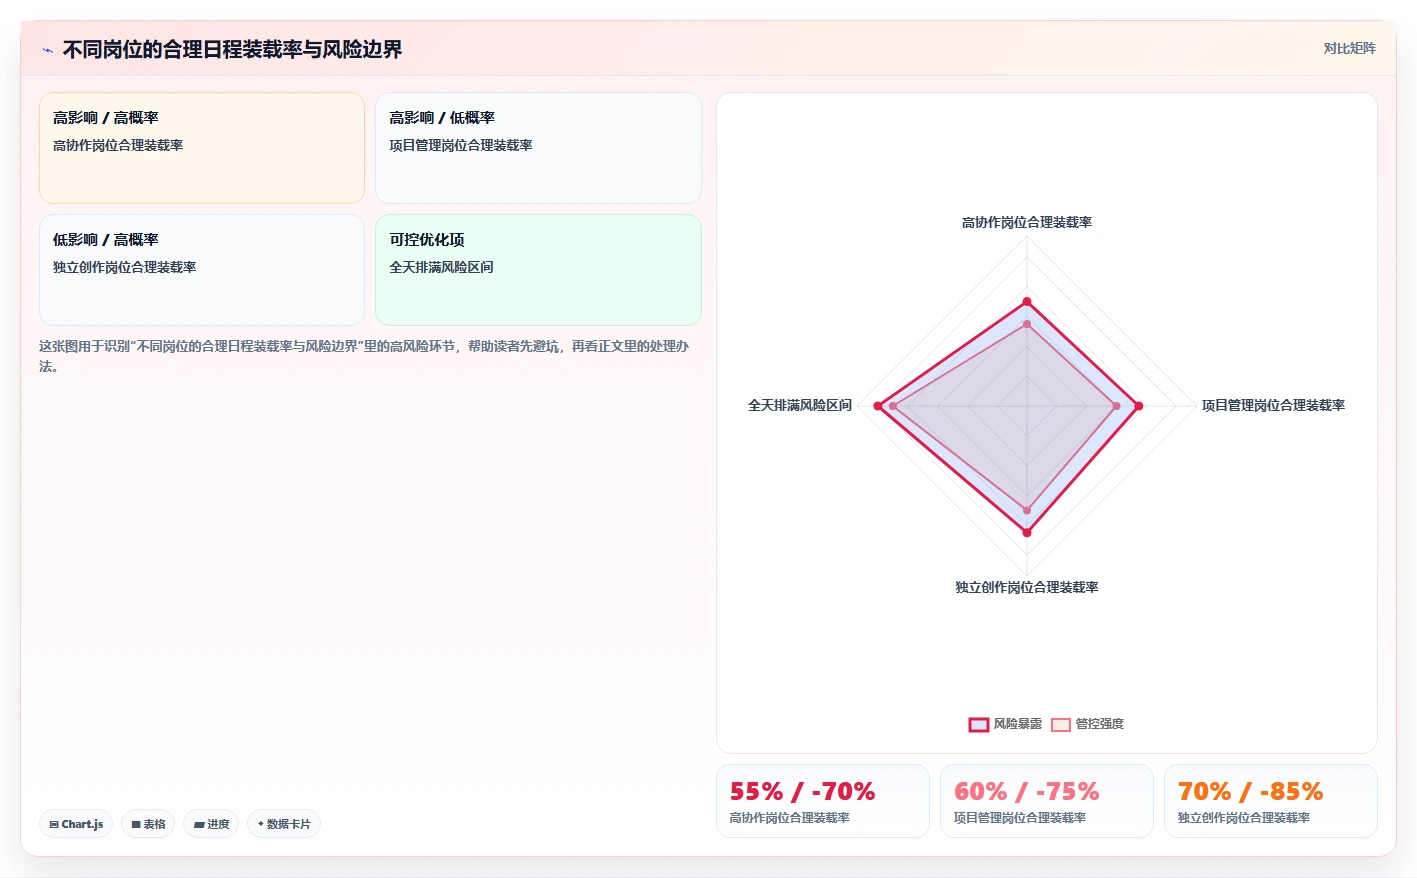The width and height of the screenshot is (1417, 878).
Task: Click the 进度 tag chip
Action: pos(211,824)
